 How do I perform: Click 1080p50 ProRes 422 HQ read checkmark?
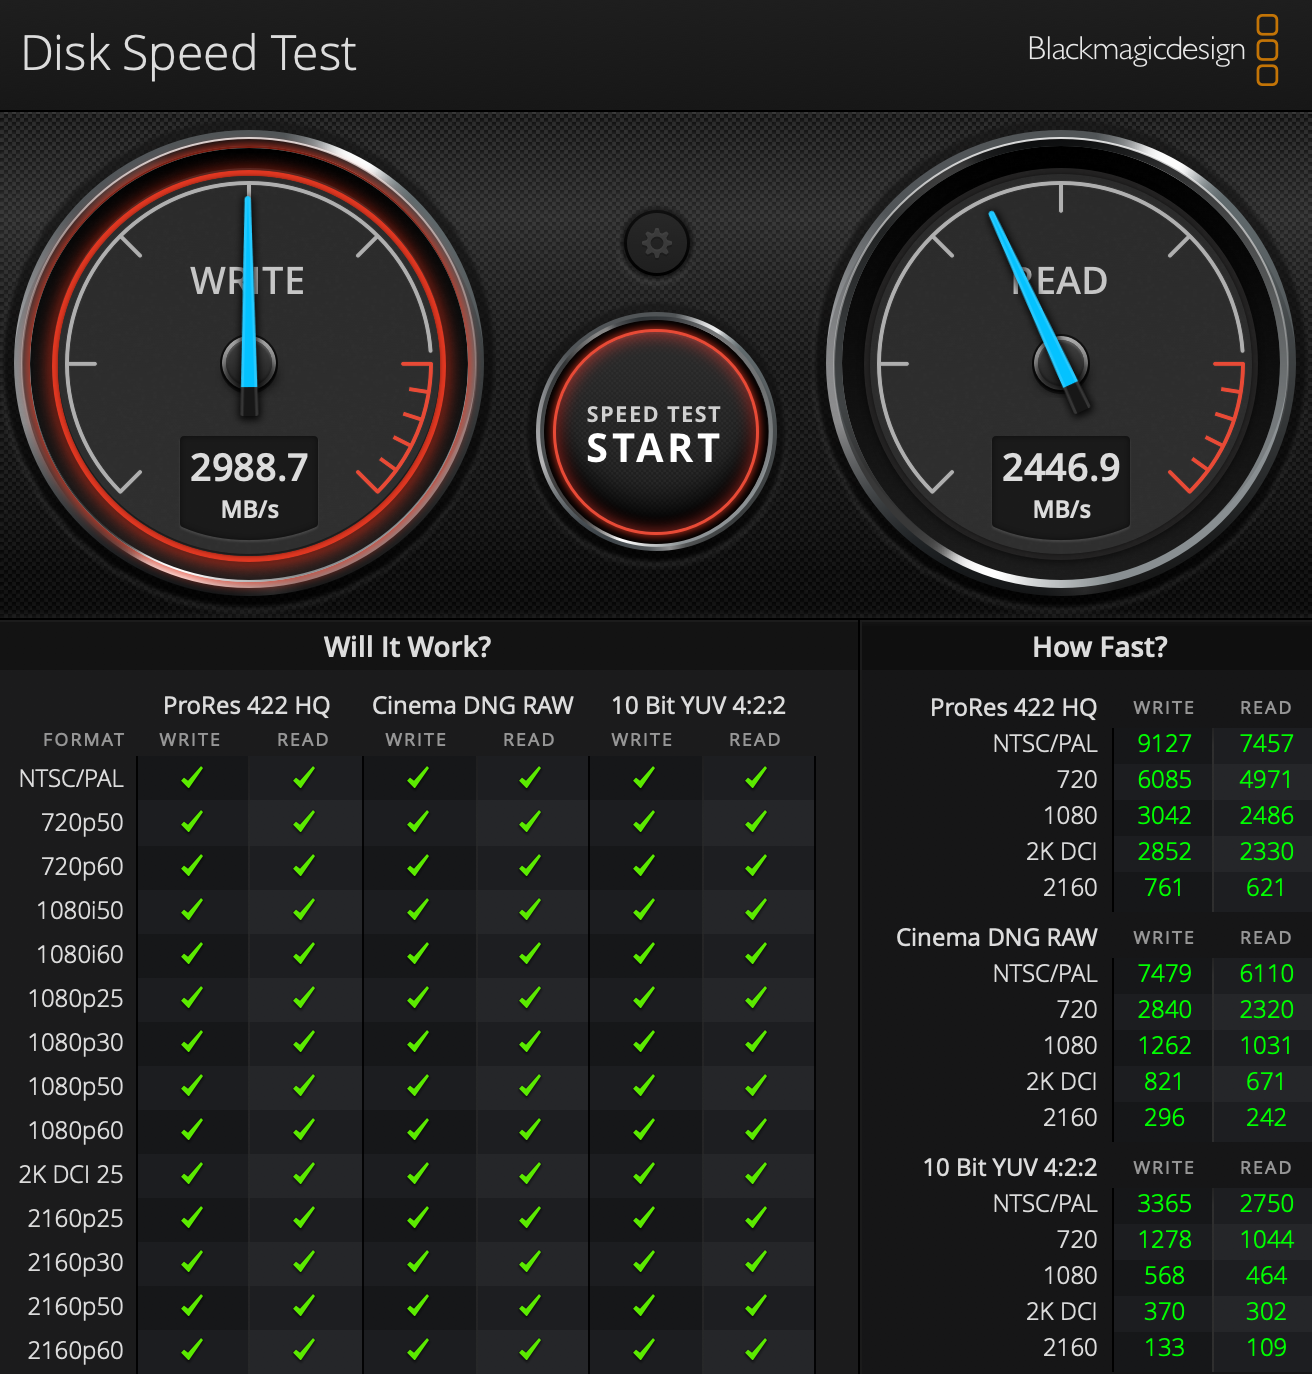pyautogui.click(x=304, y=1085)
